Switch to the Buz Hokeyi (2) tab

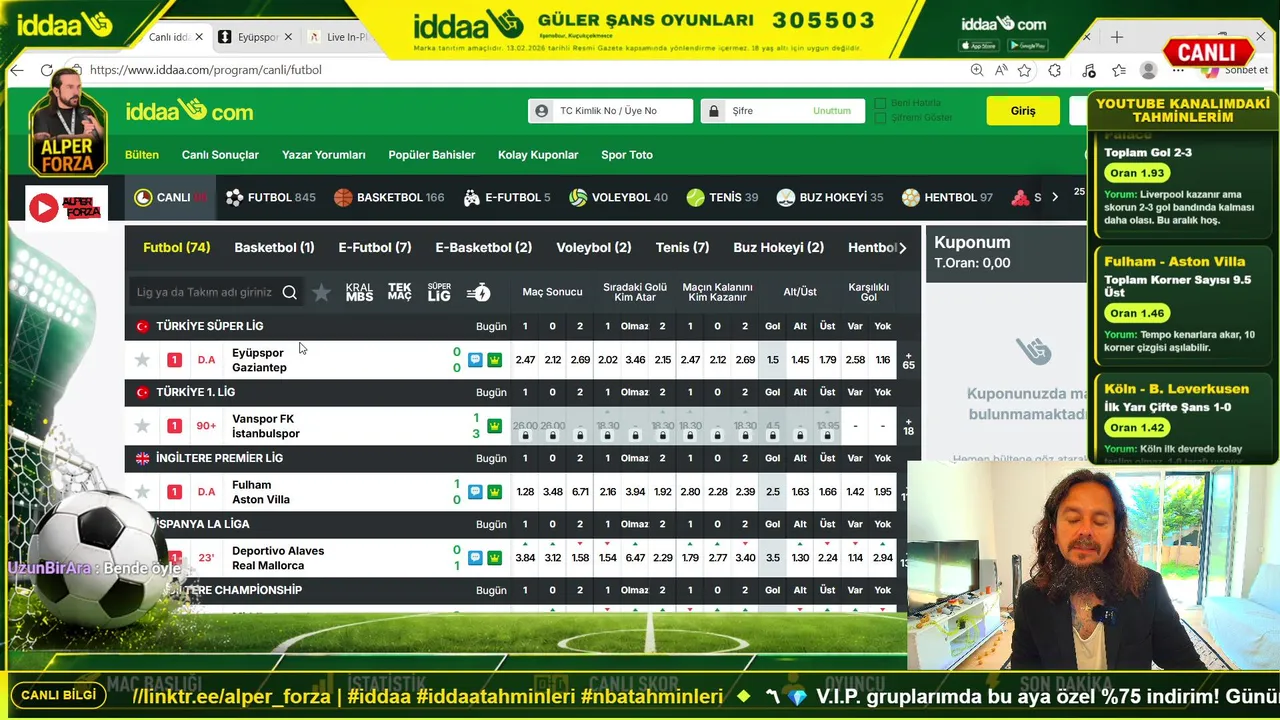click(778, 247)
